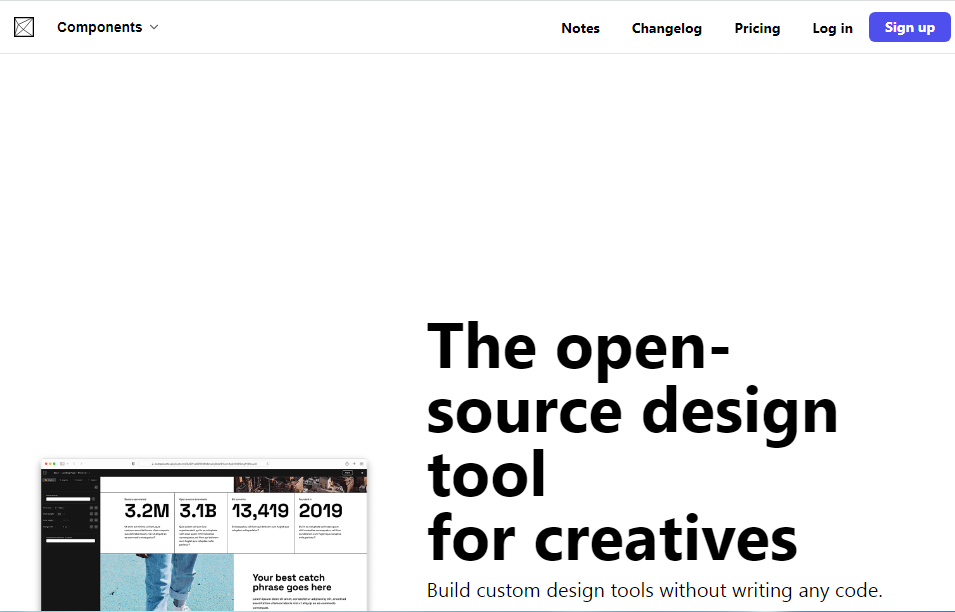Click the address bar in the preview browser
955x612 pixels.
coord(205,464)
